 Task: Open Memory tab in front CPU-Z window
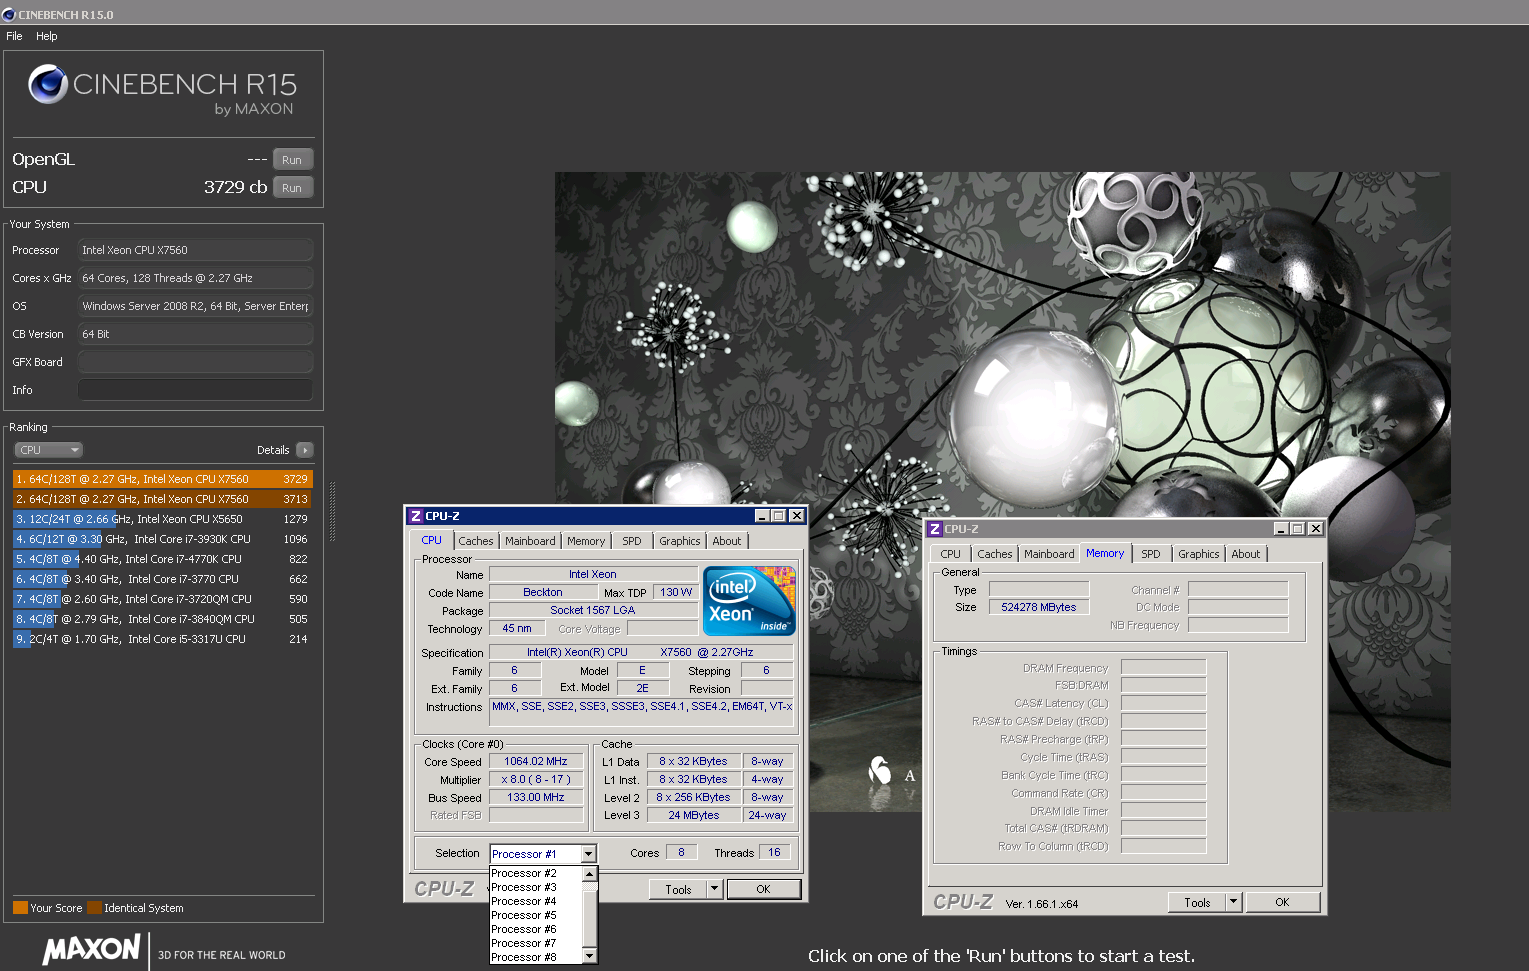586,541
